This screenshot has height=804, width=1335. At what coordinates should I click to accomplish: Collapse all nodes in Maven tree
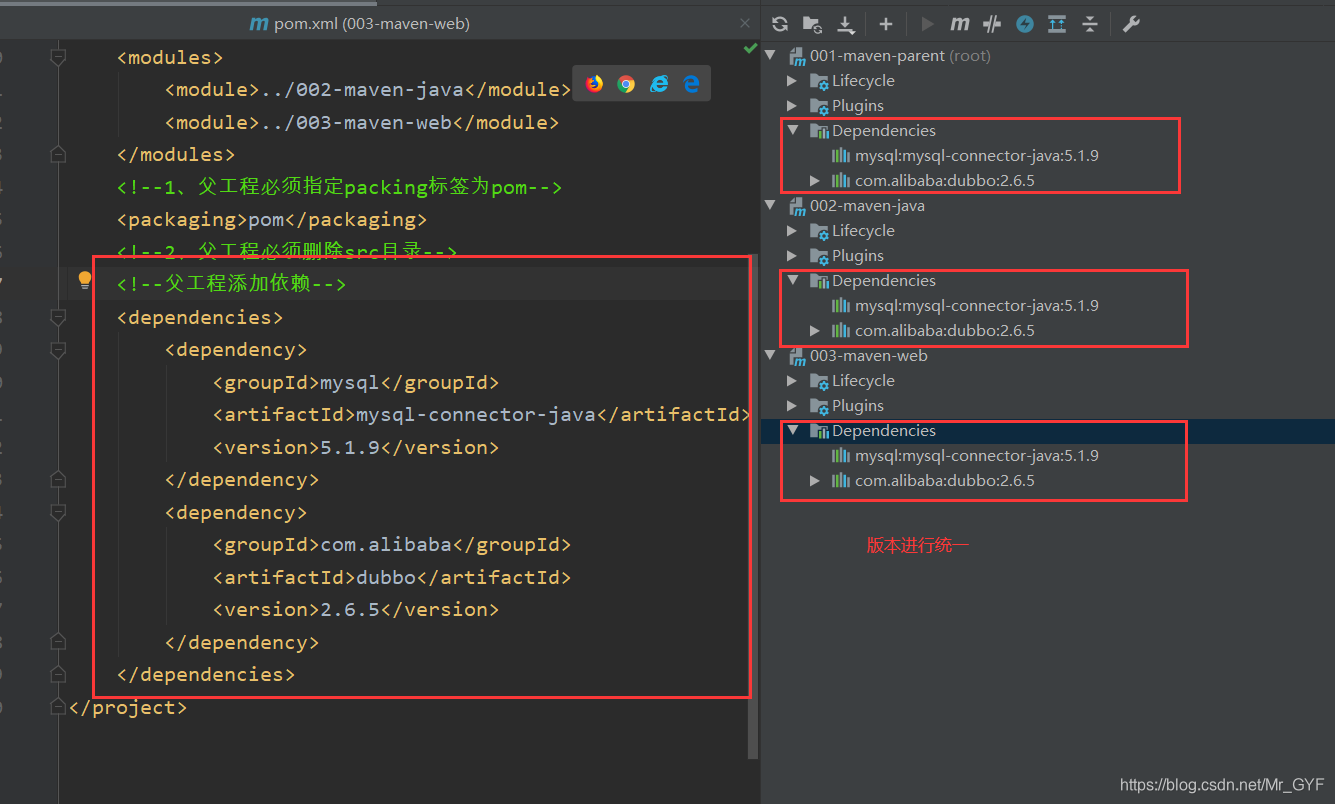[x=1090, y=24]
